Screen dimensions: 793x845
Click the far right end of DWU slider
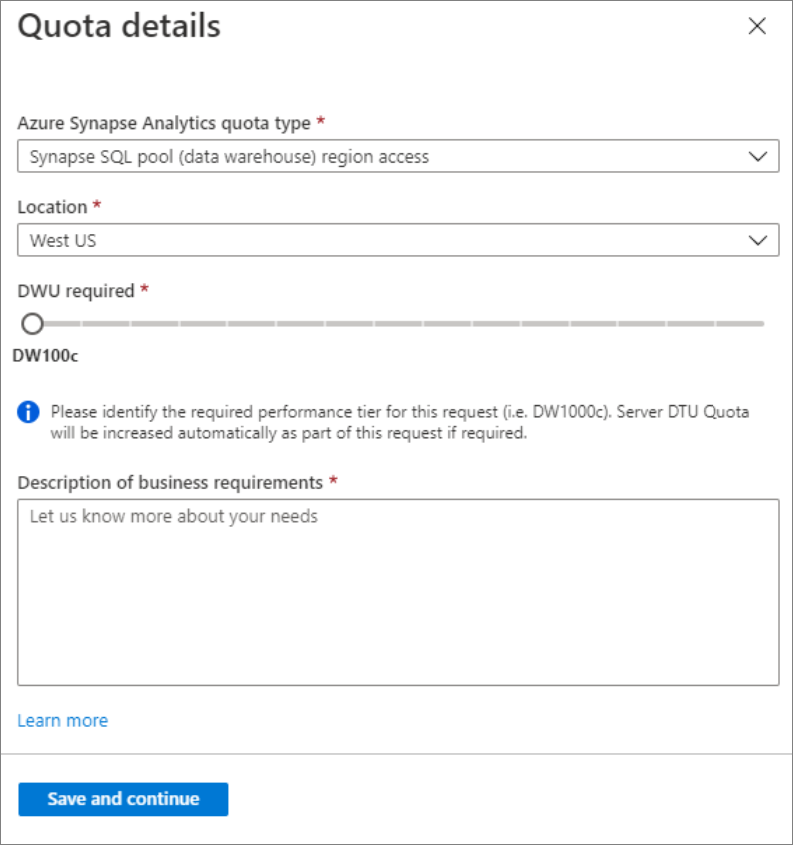click(x=760, y=323)
